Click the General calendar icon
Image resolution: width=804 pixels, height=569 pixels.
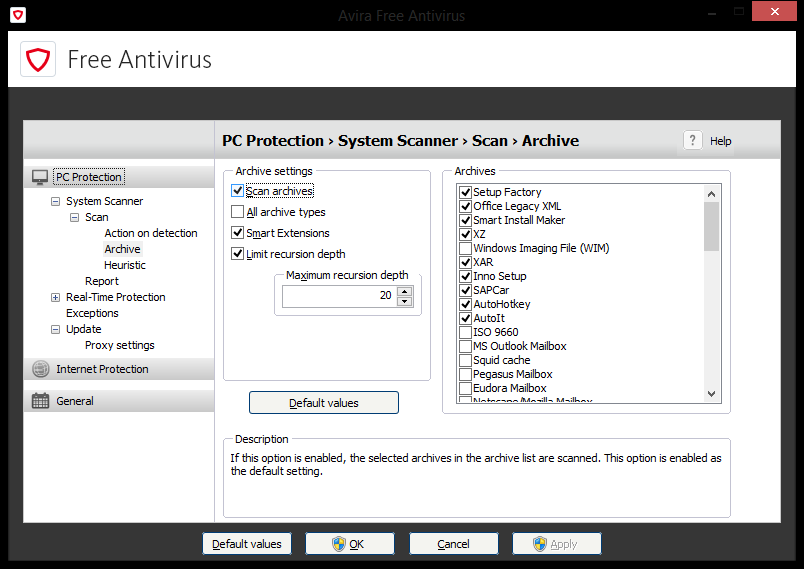click(x=41, y=401)
